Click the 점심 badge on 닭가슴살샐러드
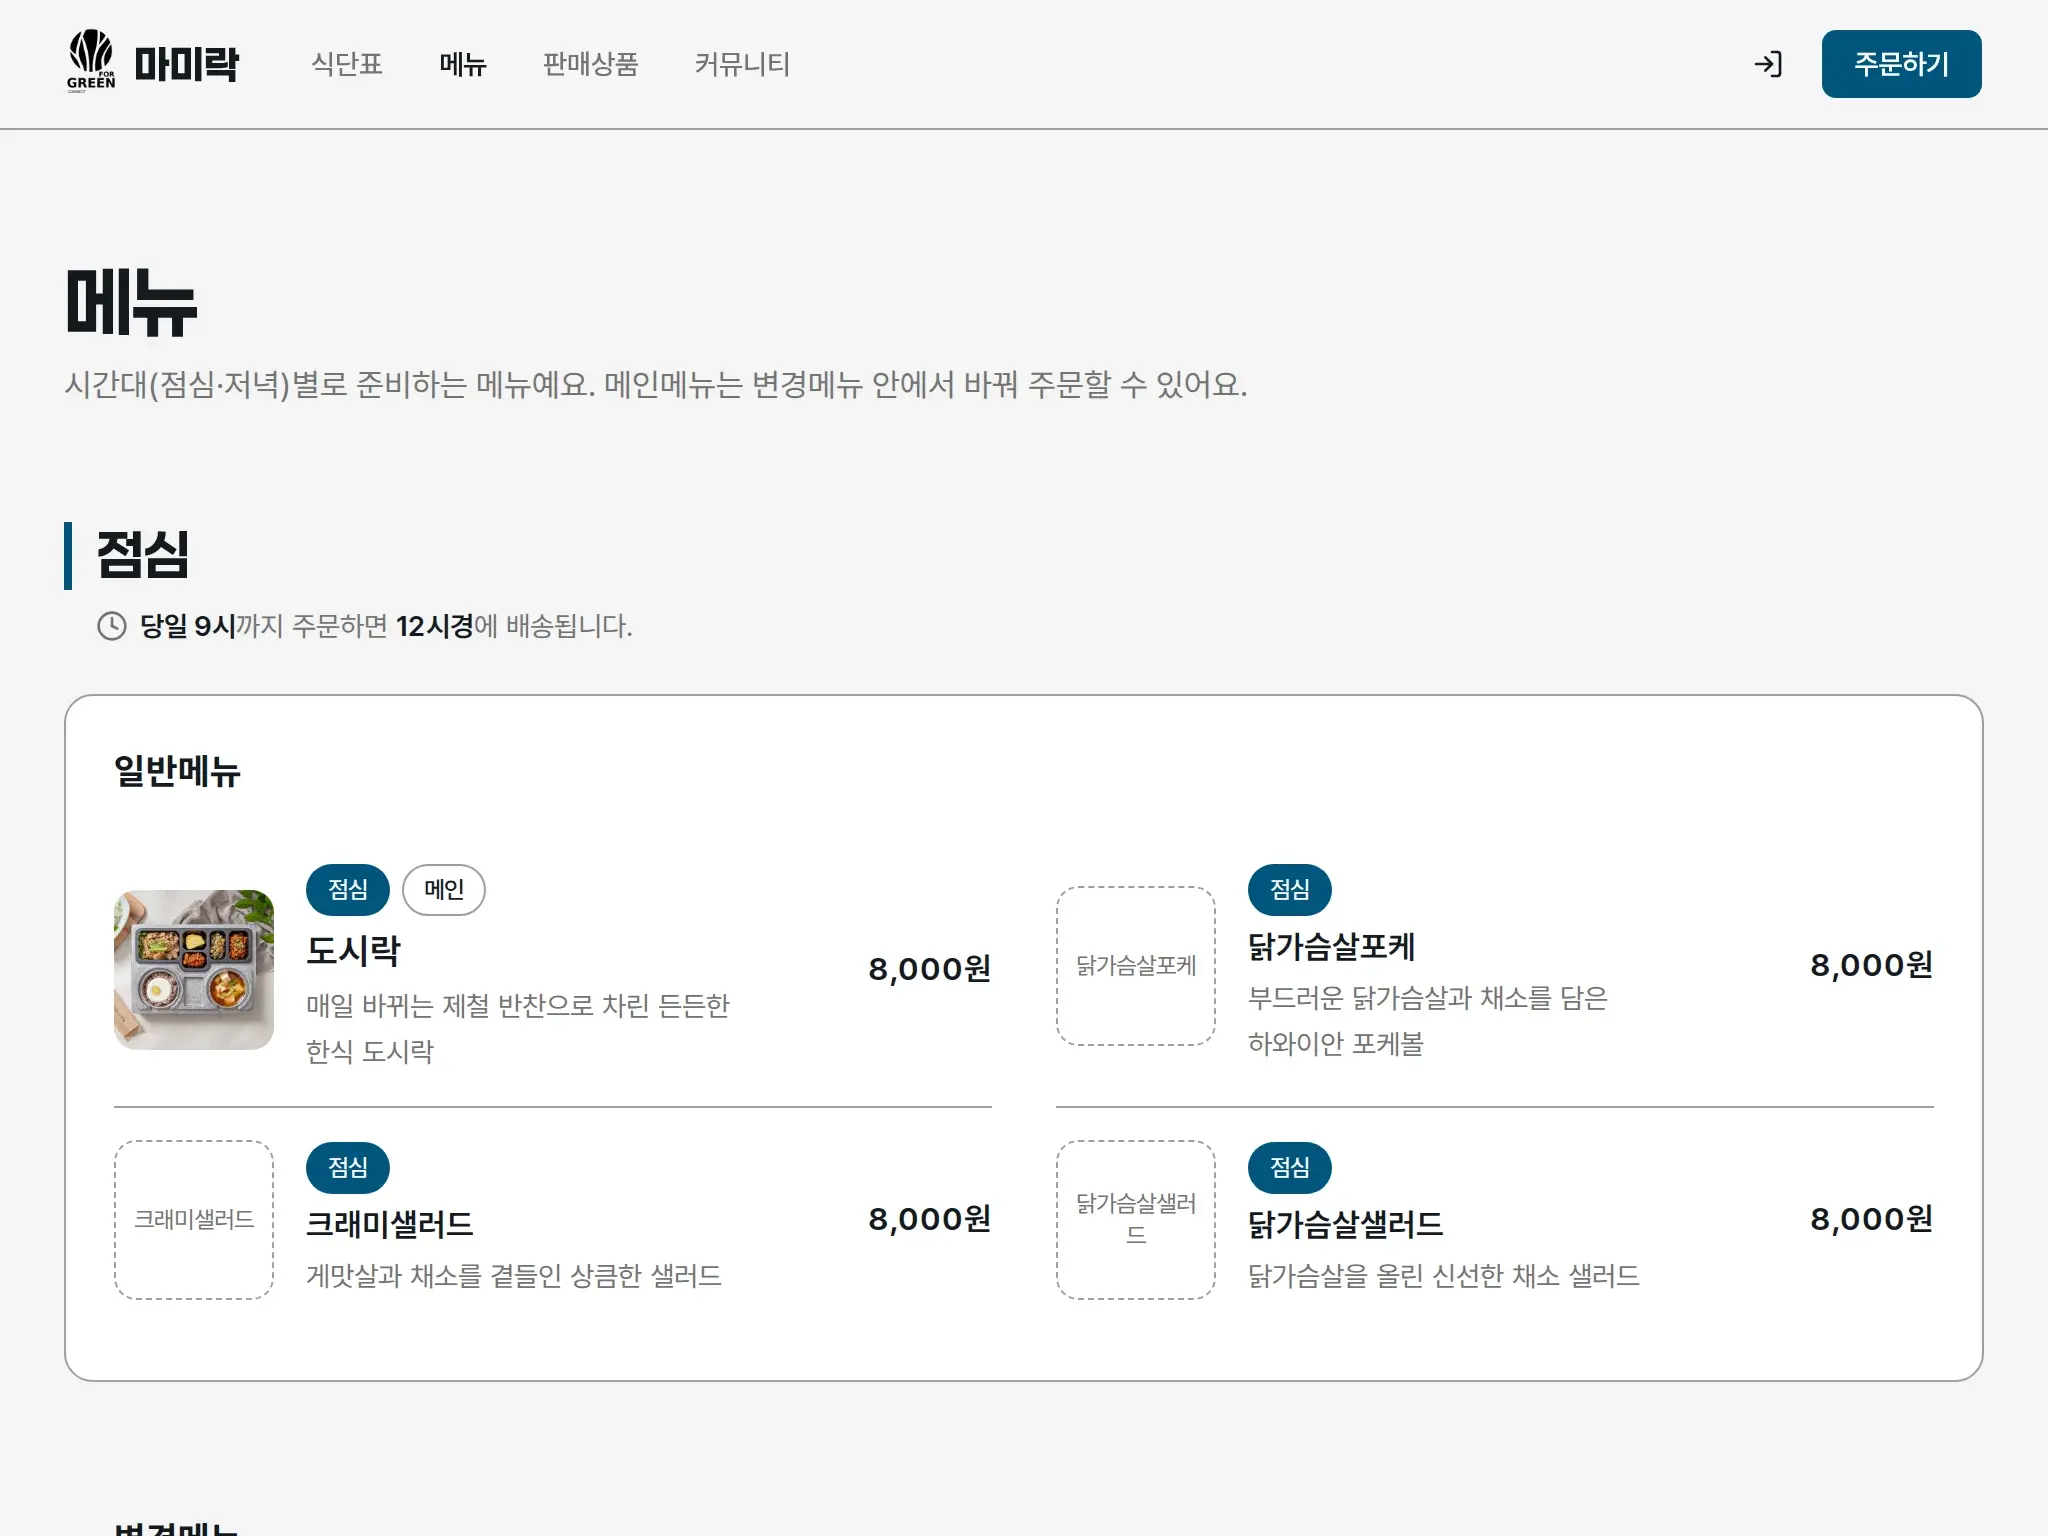The image size is (2048, 1536). pos(1290,1167)
